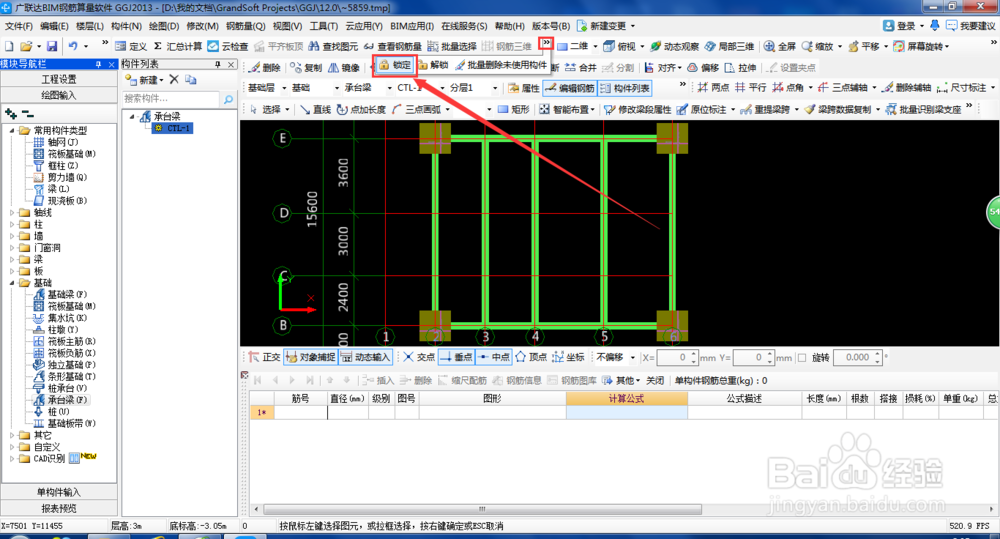The width and height of the screenshot is (1000, 539).
Task: Toggle Dynamic Input (动态输入)
Action: (365, 357)
